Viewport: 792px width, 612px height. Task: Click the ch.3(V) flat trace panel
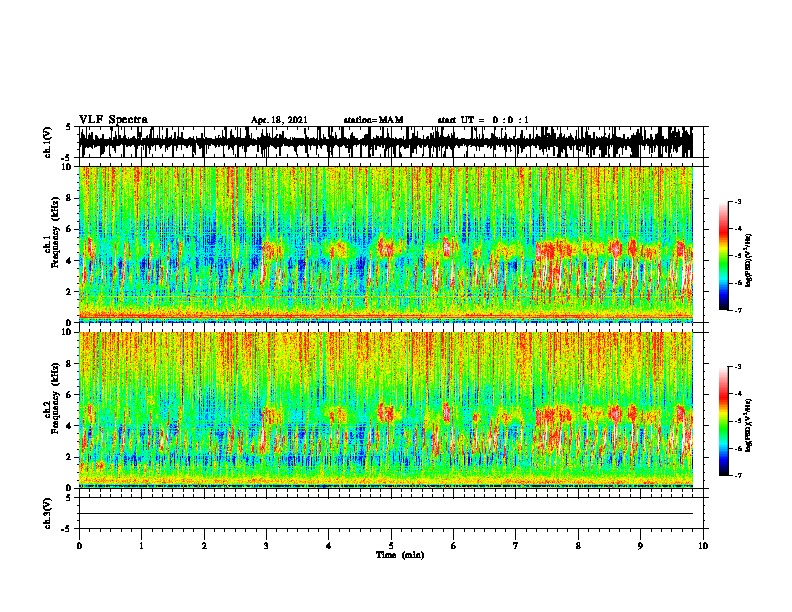point(391,513)
